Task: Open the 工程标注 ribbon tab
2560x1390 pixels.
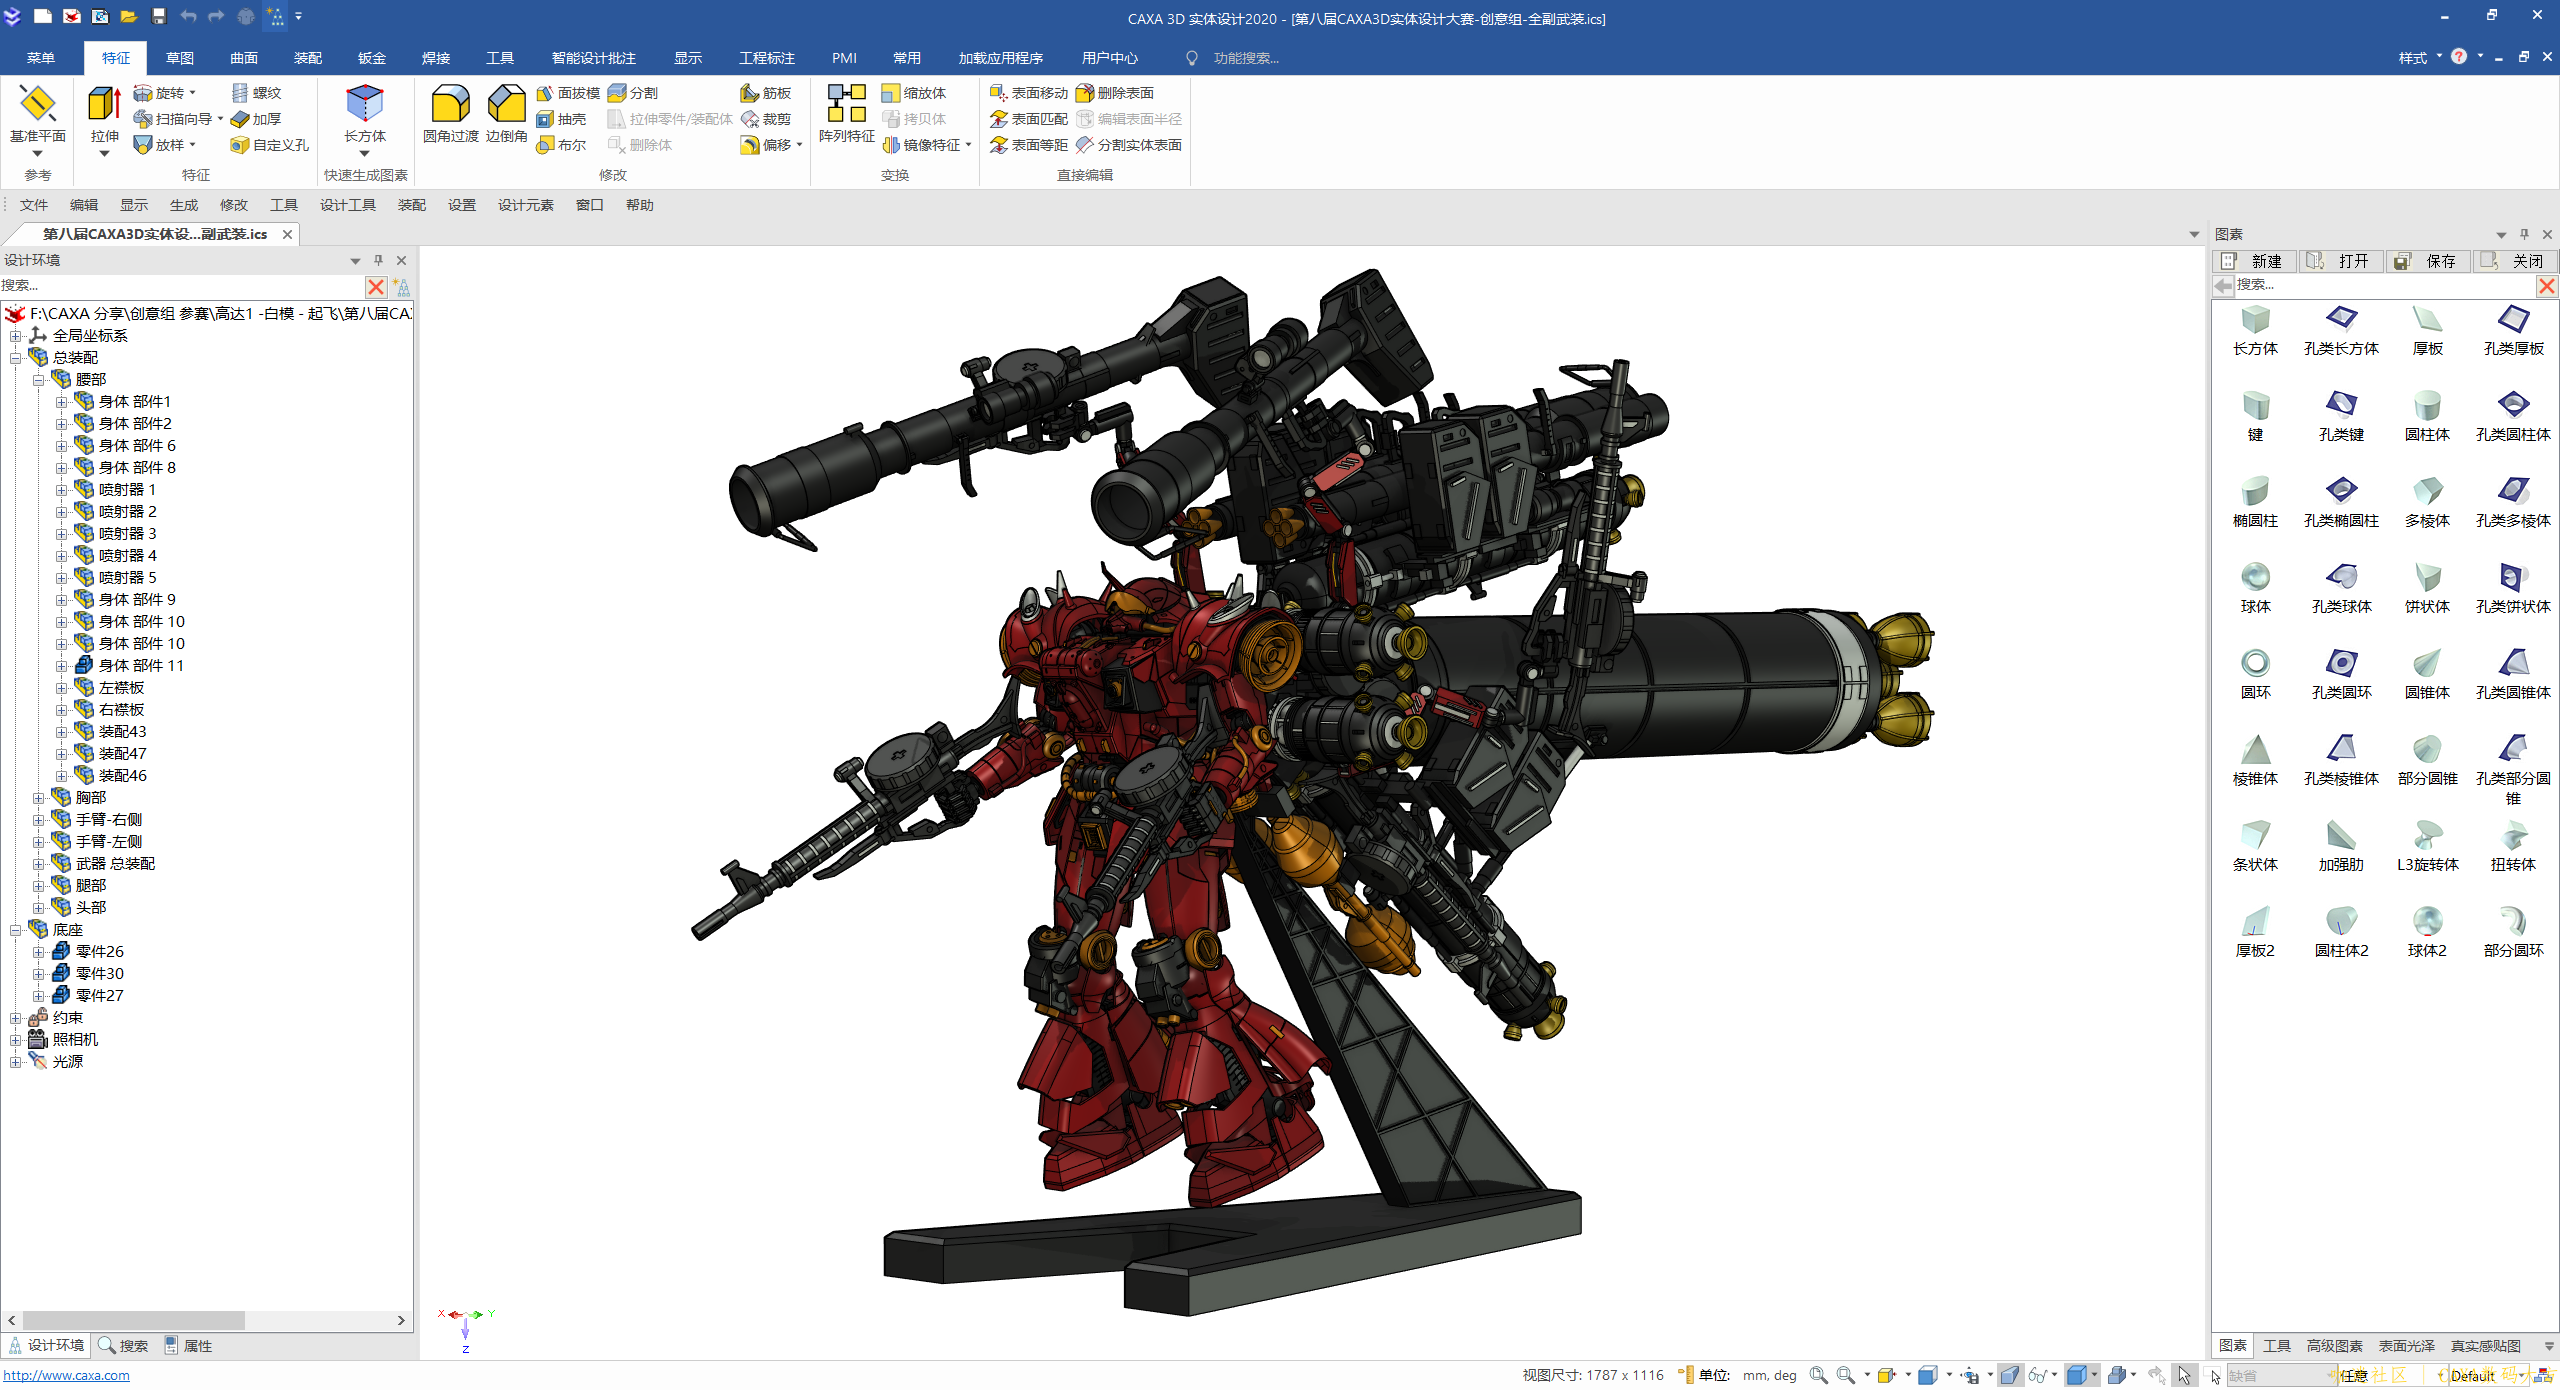Action: [767, 58]
